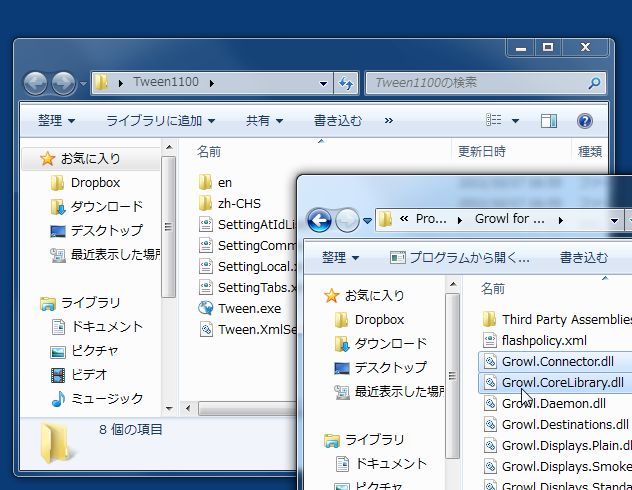Open the ライブラリに追加 dropdown
Viewport: 632px width, 490px height.
point(160,120)
